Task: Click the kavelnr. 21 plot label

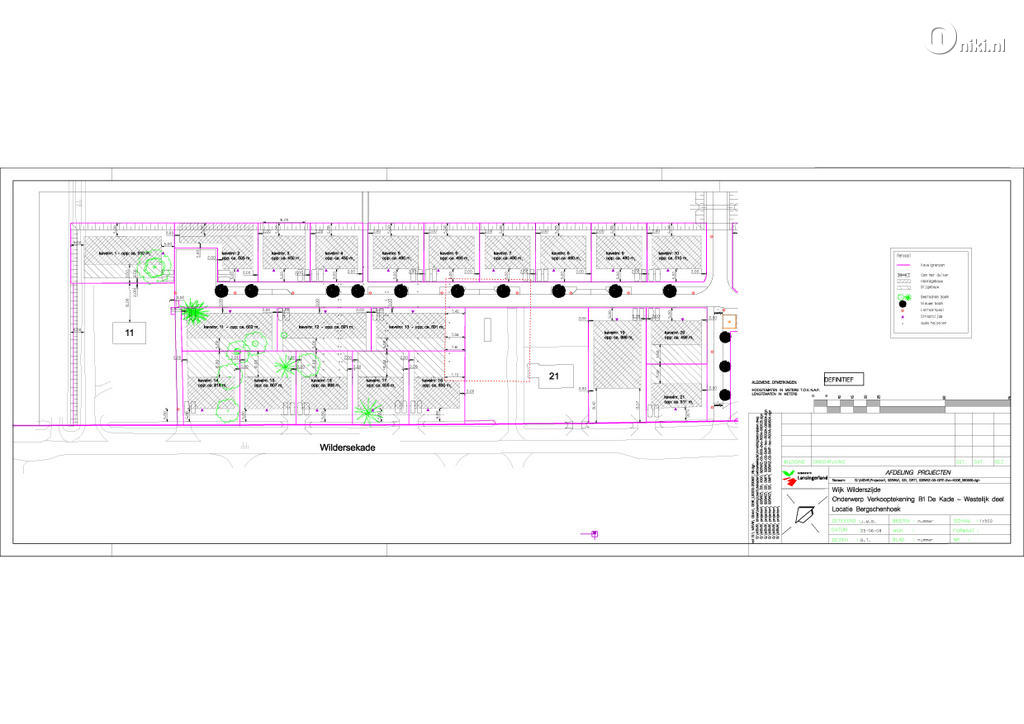Action: (x=677, y=399)
